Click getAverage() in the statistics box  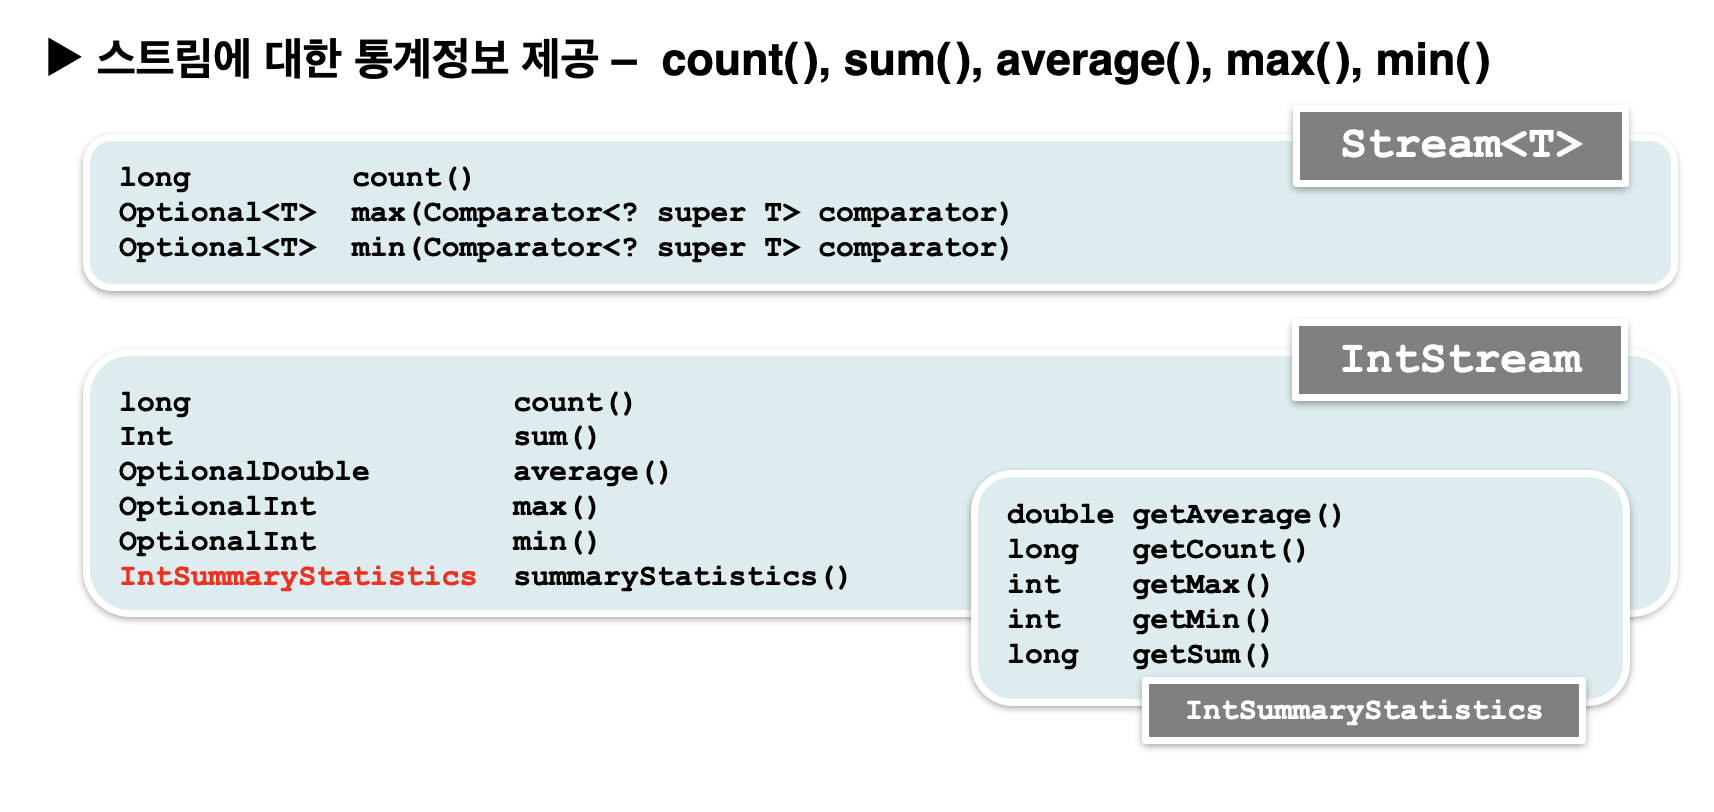tap(1237, 515)
